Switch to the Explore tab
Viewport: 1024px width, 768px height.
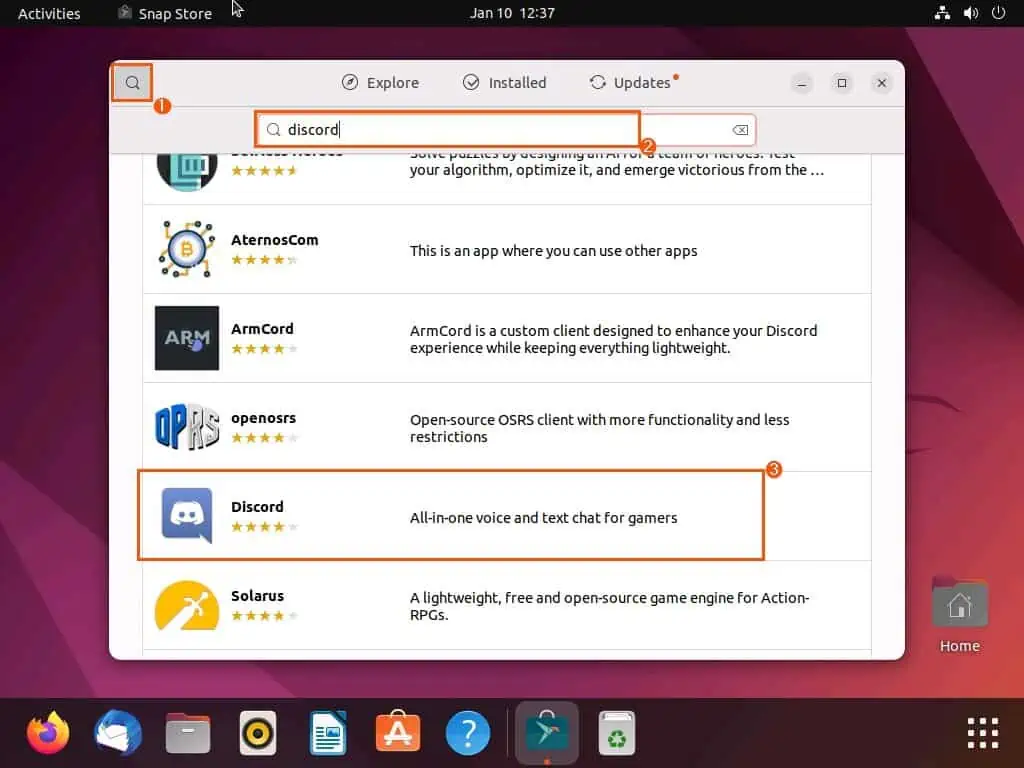(380, 83)
